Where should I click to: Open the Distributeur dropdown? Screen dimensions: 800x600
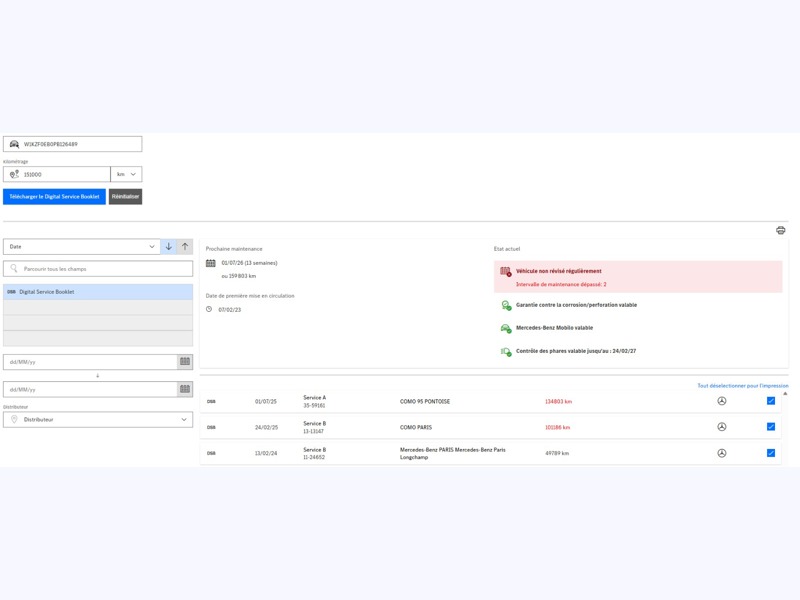98,420
